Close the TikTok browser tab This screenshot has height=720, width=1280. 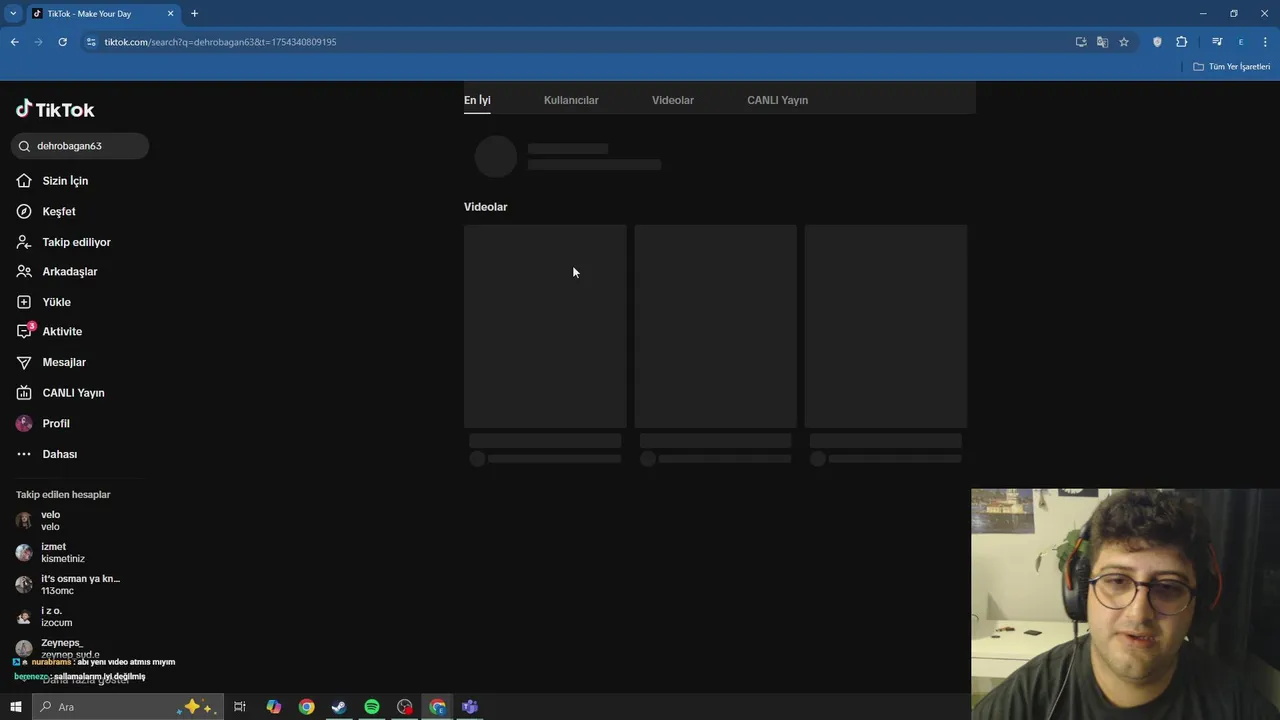pyautogui.click(x=170, y=14)
